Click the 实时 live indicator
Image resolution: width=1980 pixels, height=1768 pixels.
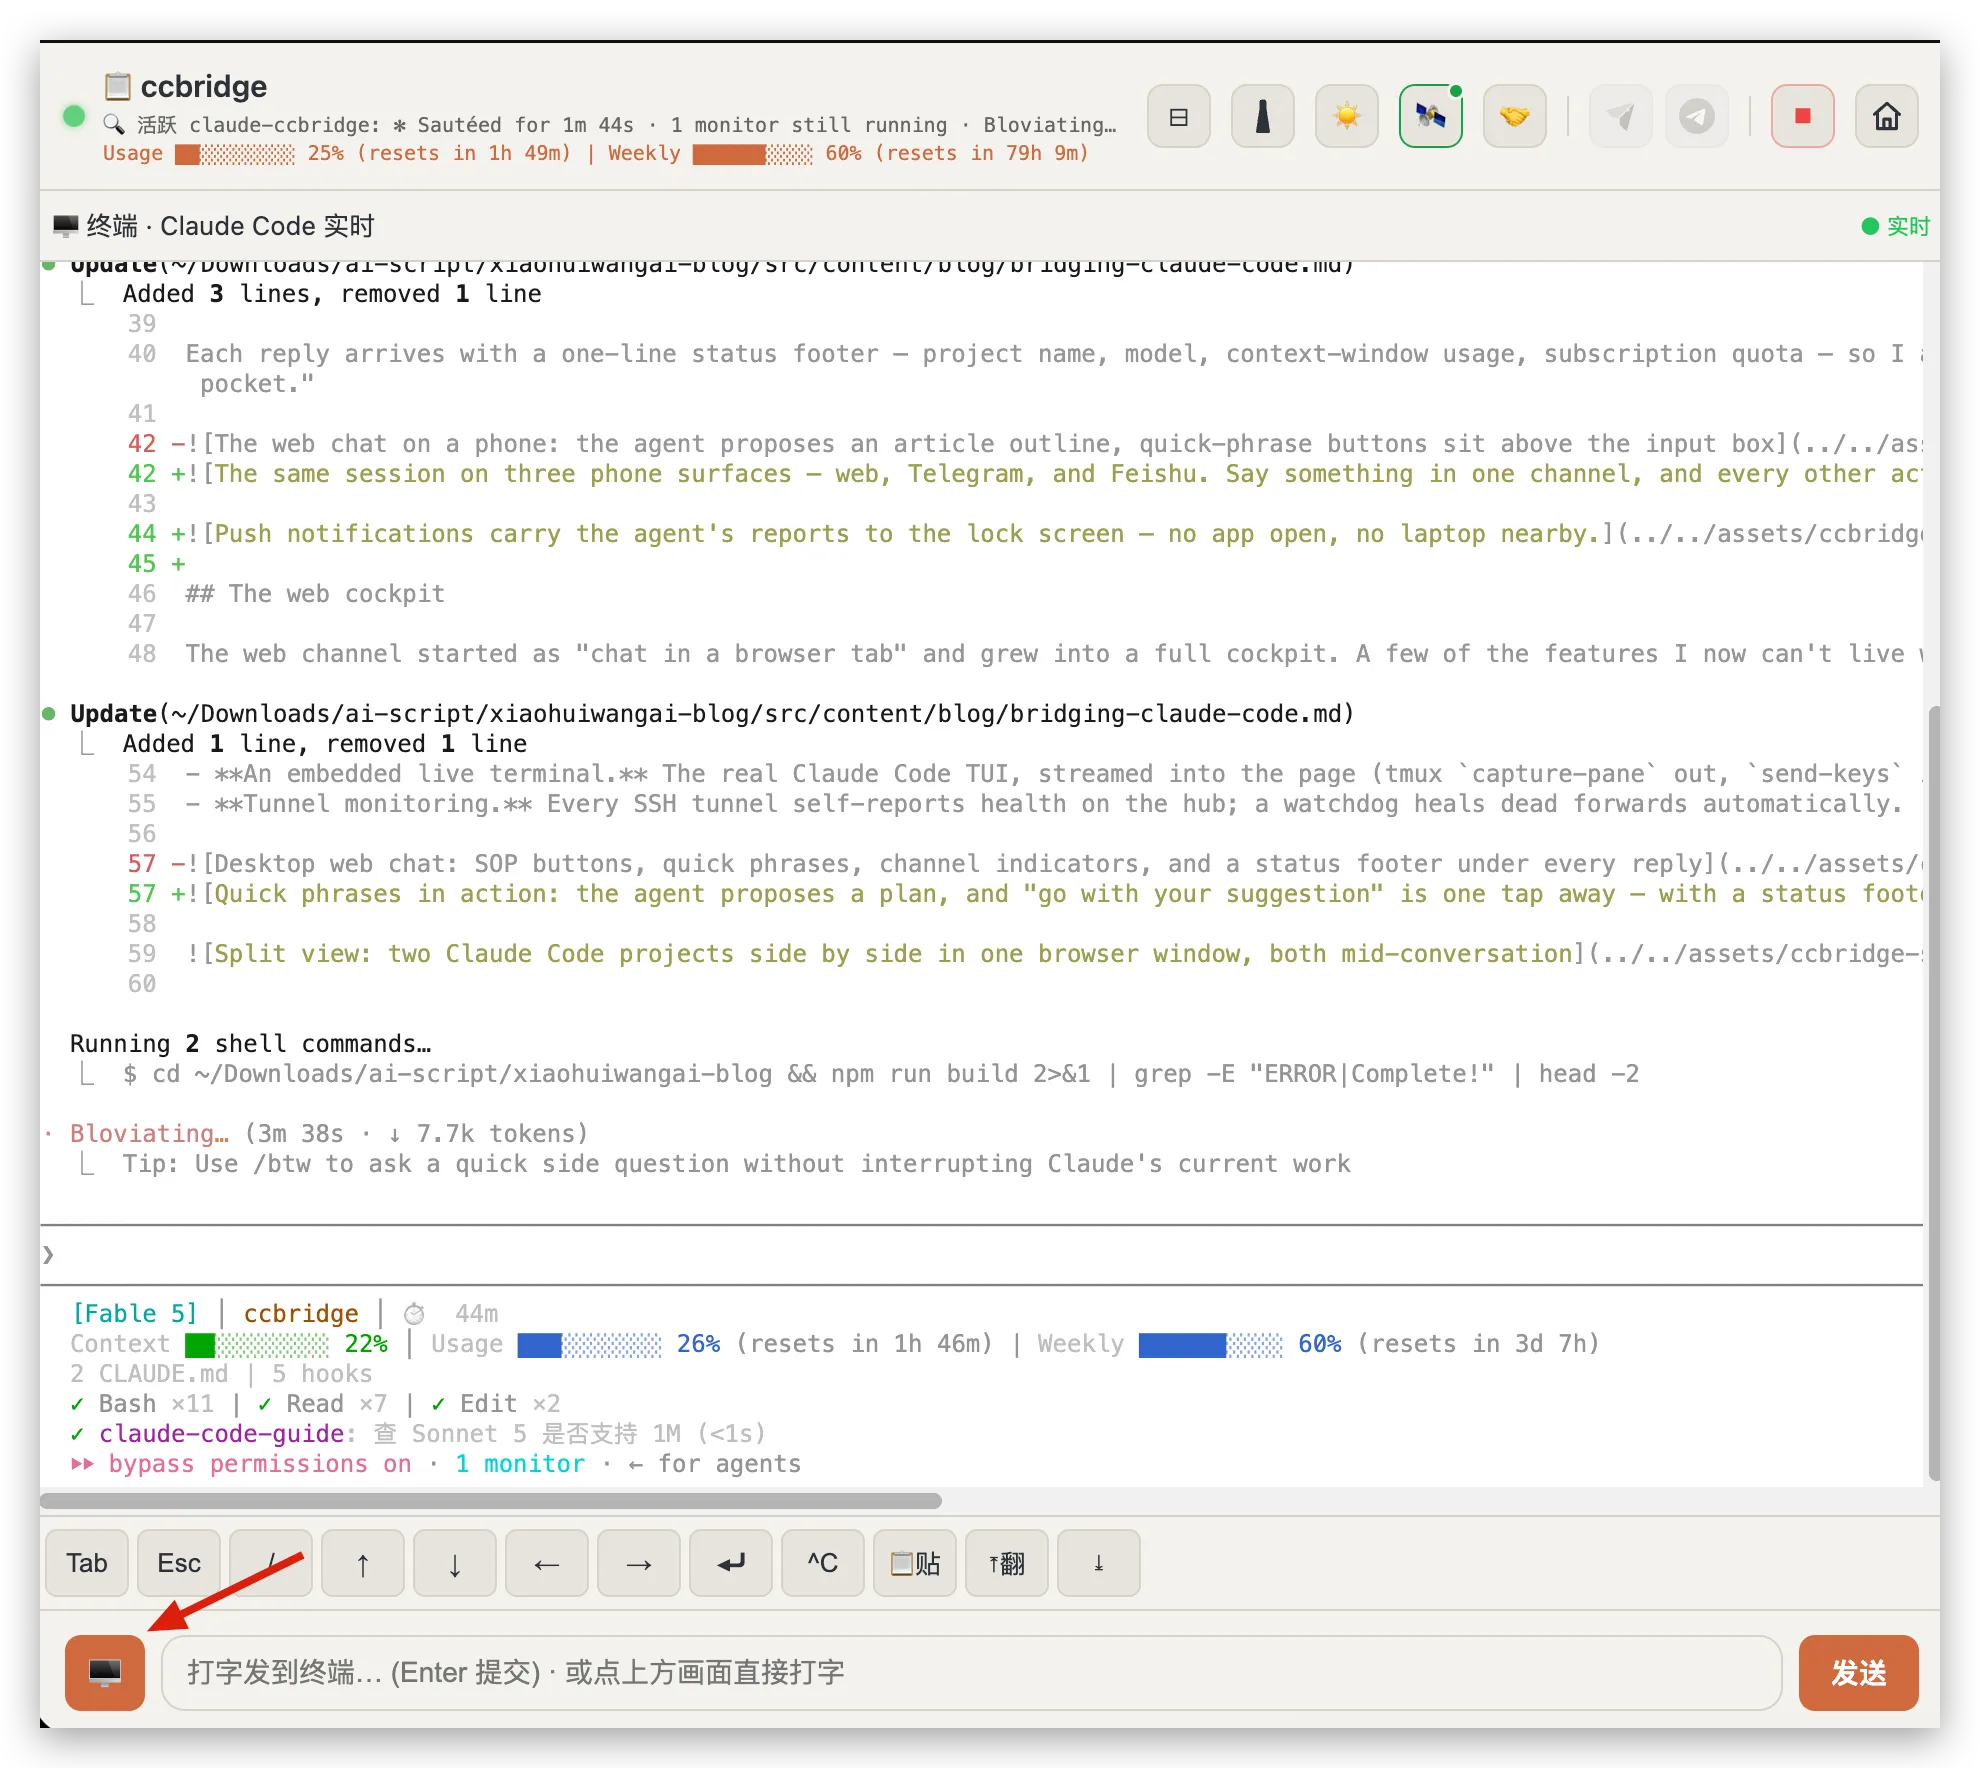[1896, 226]
